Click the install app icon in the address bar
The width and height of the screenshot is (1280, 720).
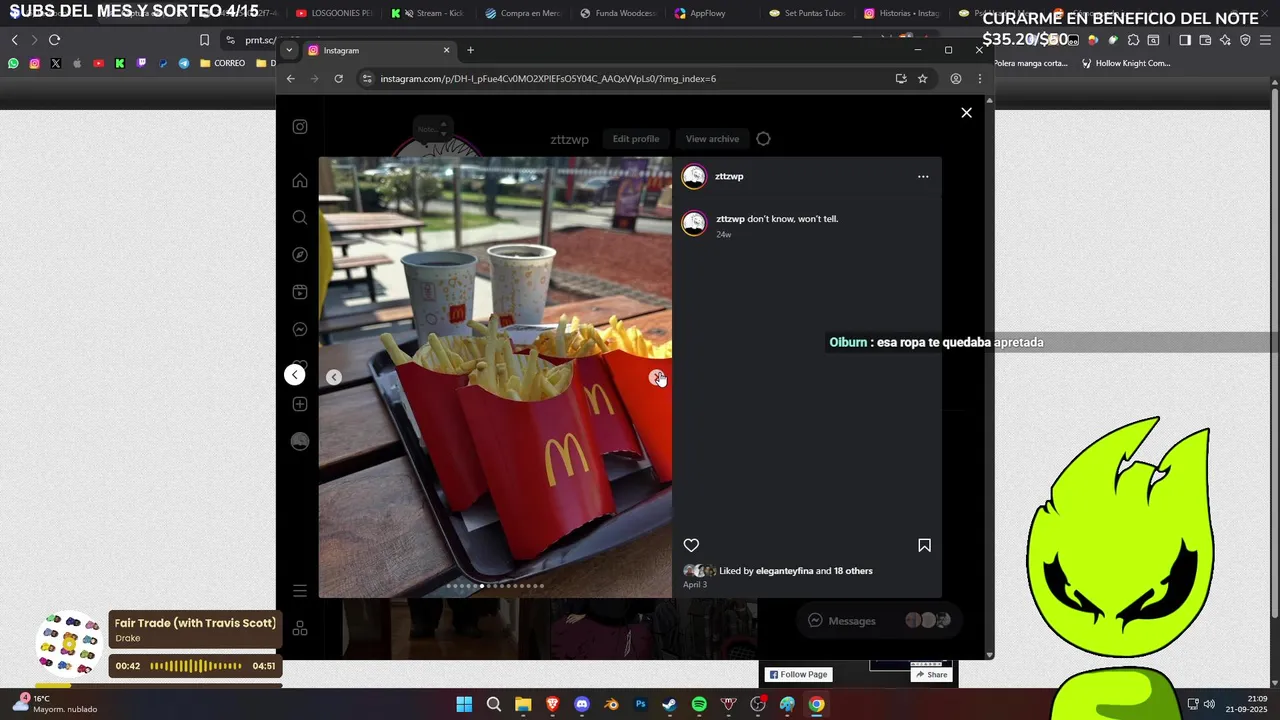[901, 79]
